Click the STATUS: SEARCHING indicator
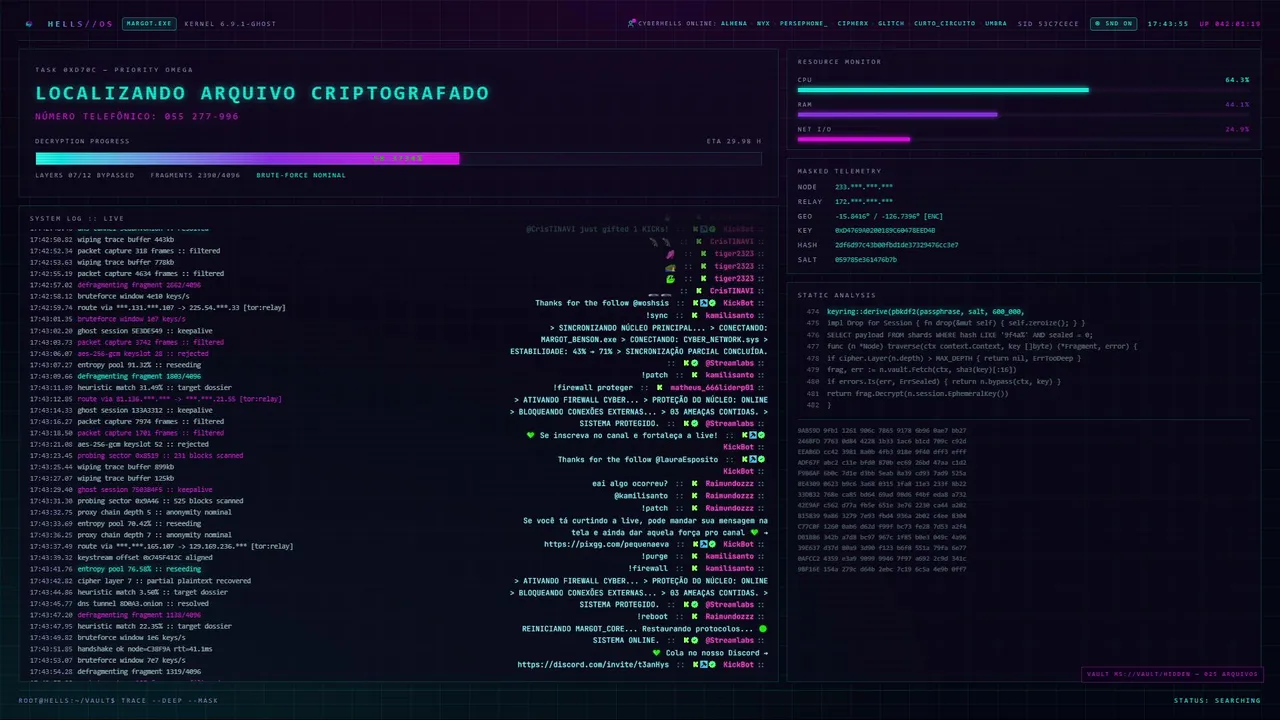Screen dimensions: 1280x720 (1217, 700)
